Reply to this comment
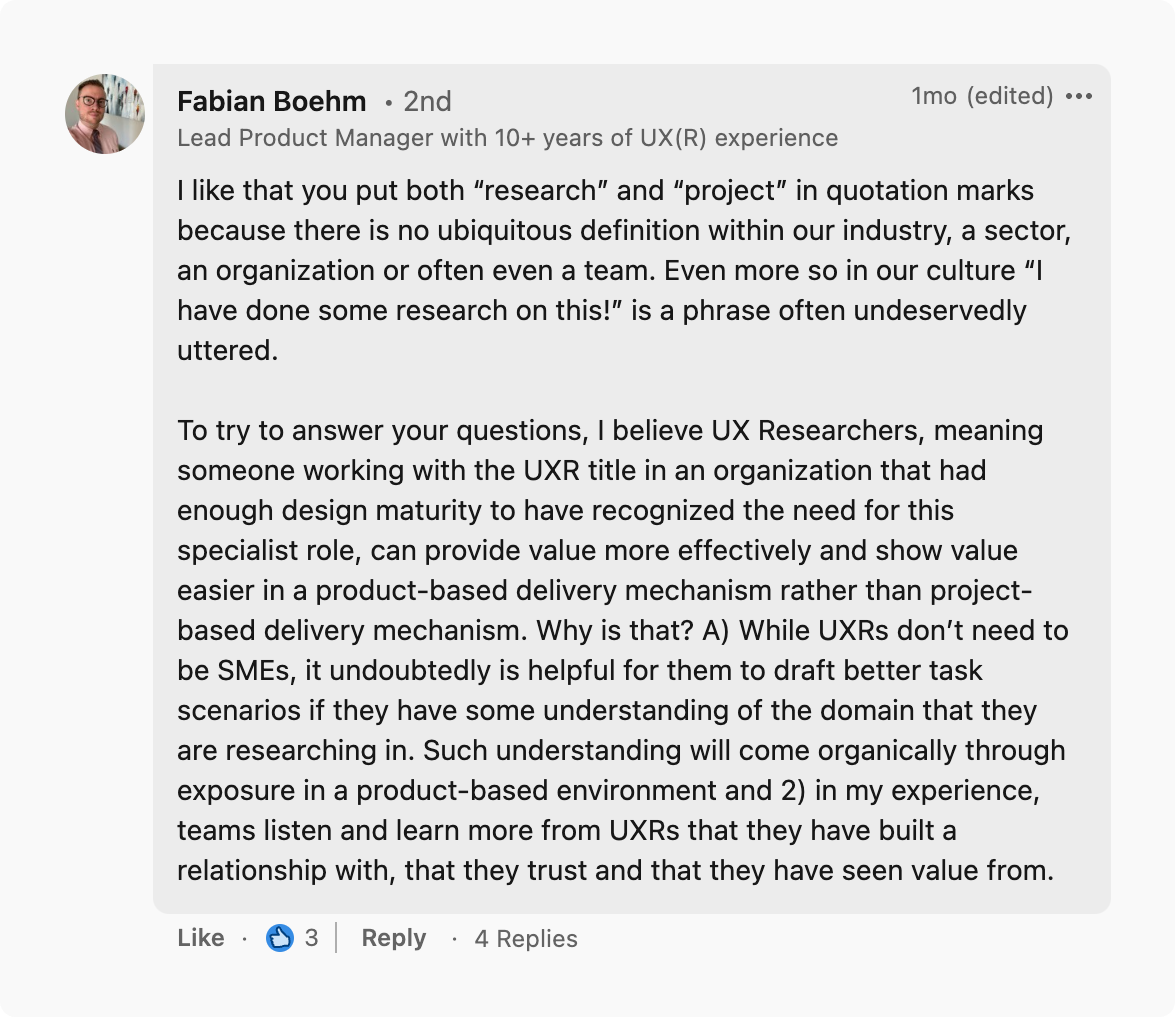1175x1017 pixels. [393, 938]
